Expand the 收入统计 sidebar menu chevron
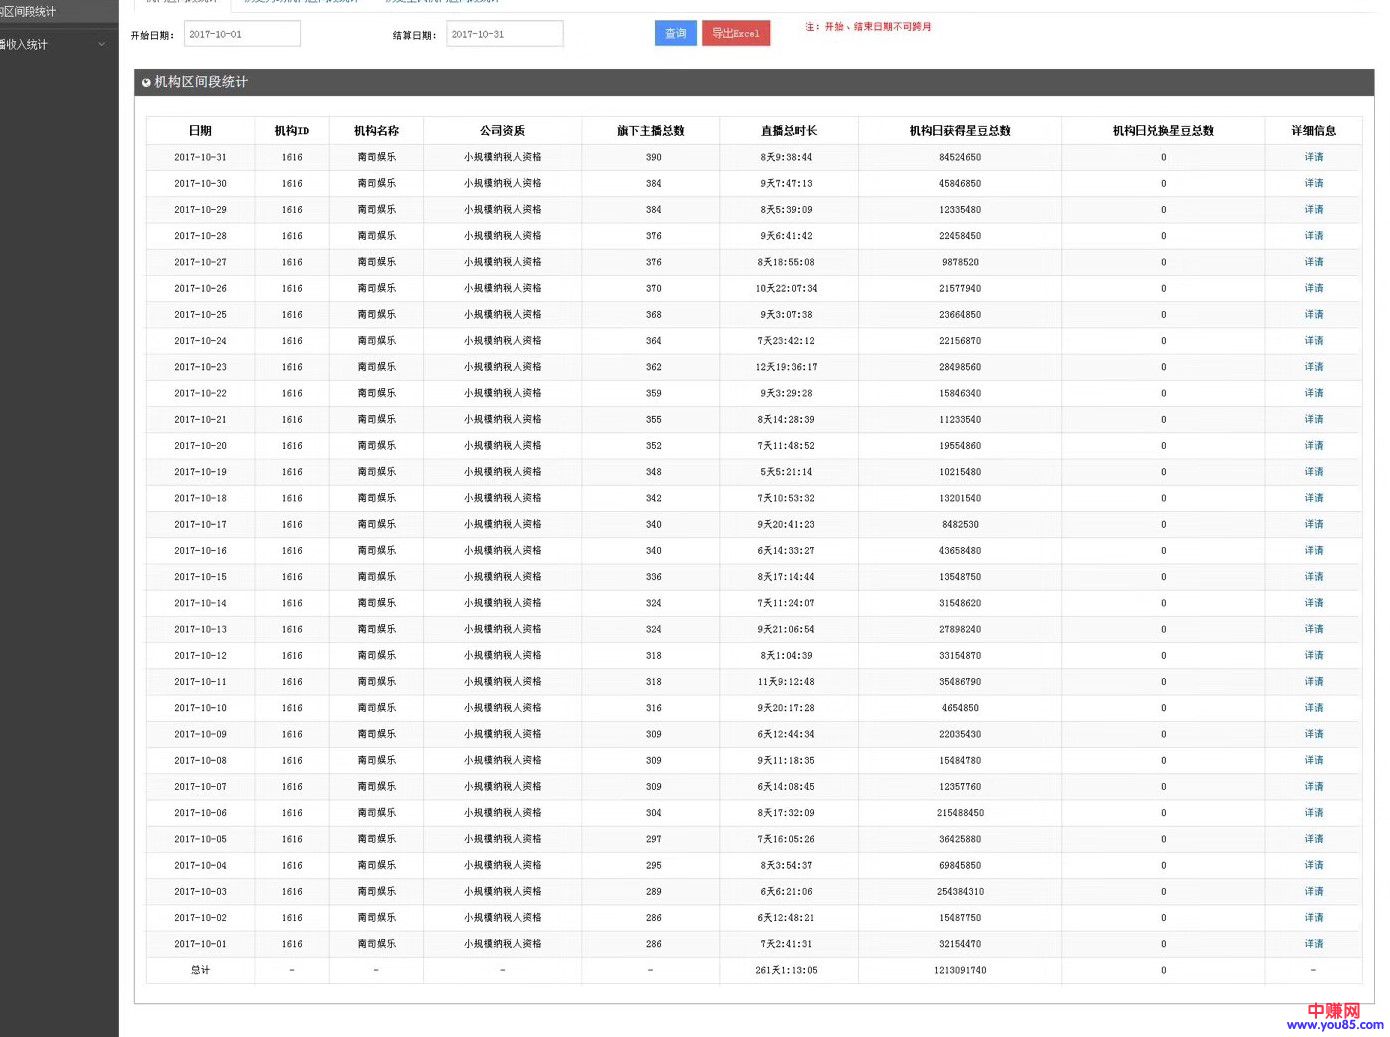Image resolution: width=1390 pixels, height=1037 pixels. pyautogui.click(x=101, y=44)
